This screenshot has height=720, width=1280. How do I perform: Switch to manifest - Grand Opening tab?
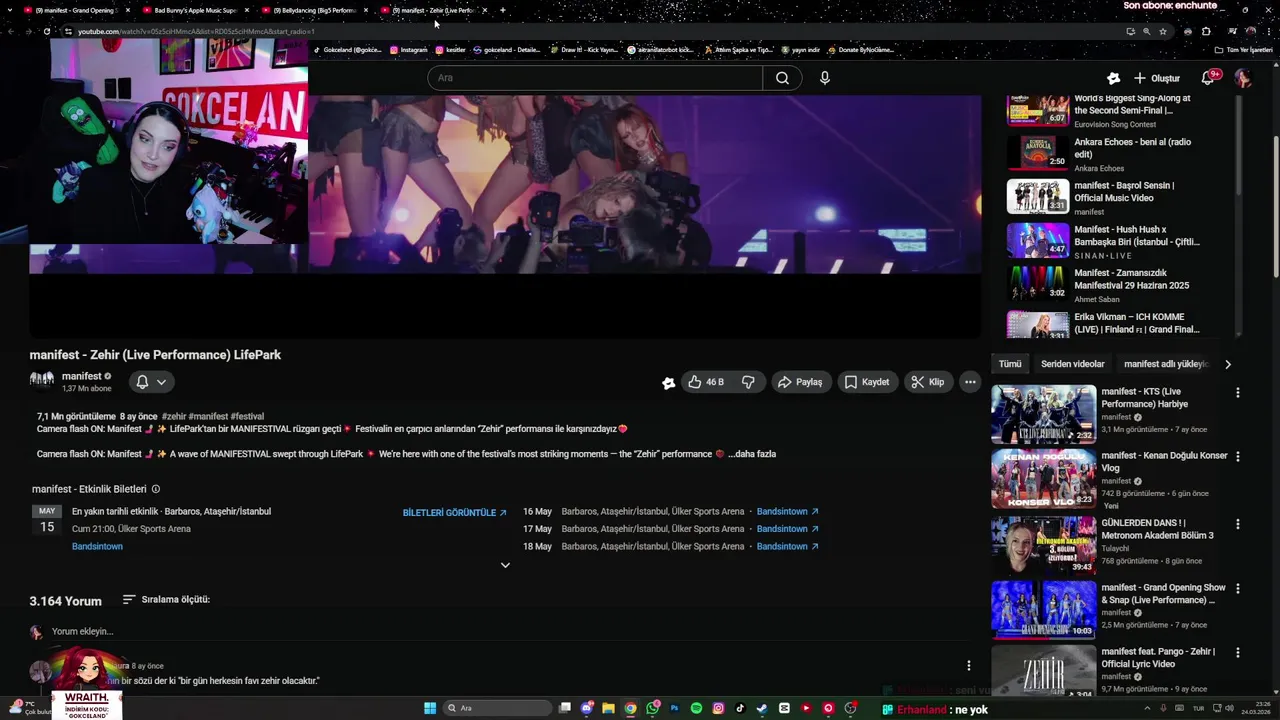[75, 10]
